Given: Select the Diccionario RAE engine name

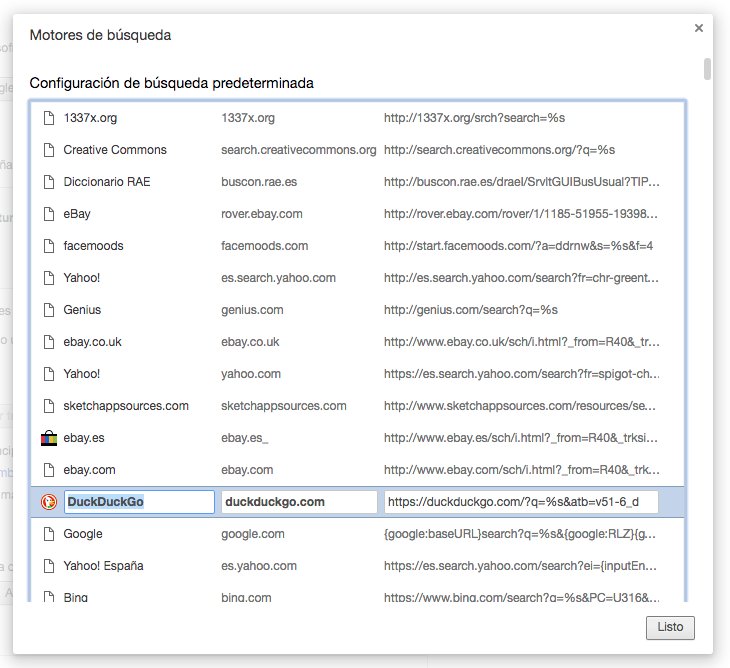Looking at the screenshot, I should [107, 182].
